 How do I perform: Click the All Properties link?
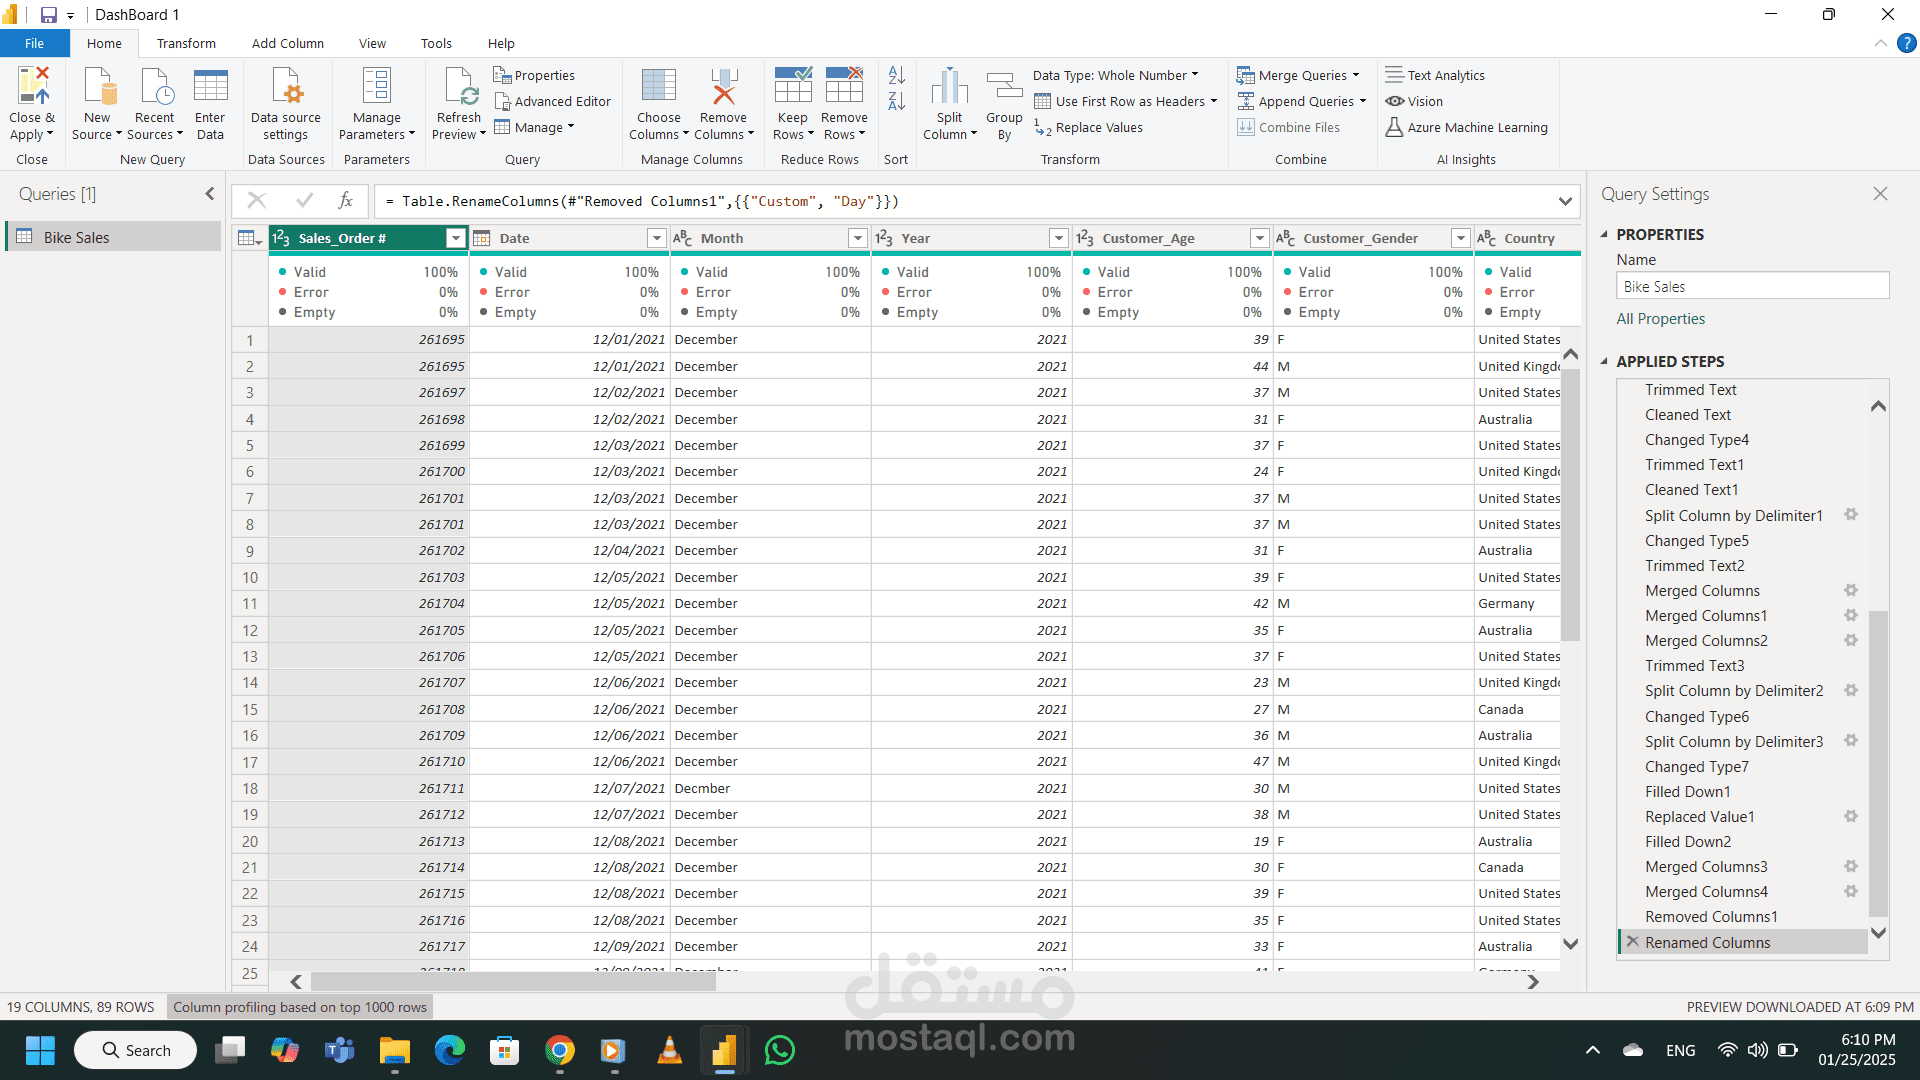pyautogui.click(x=1660, y=318)
